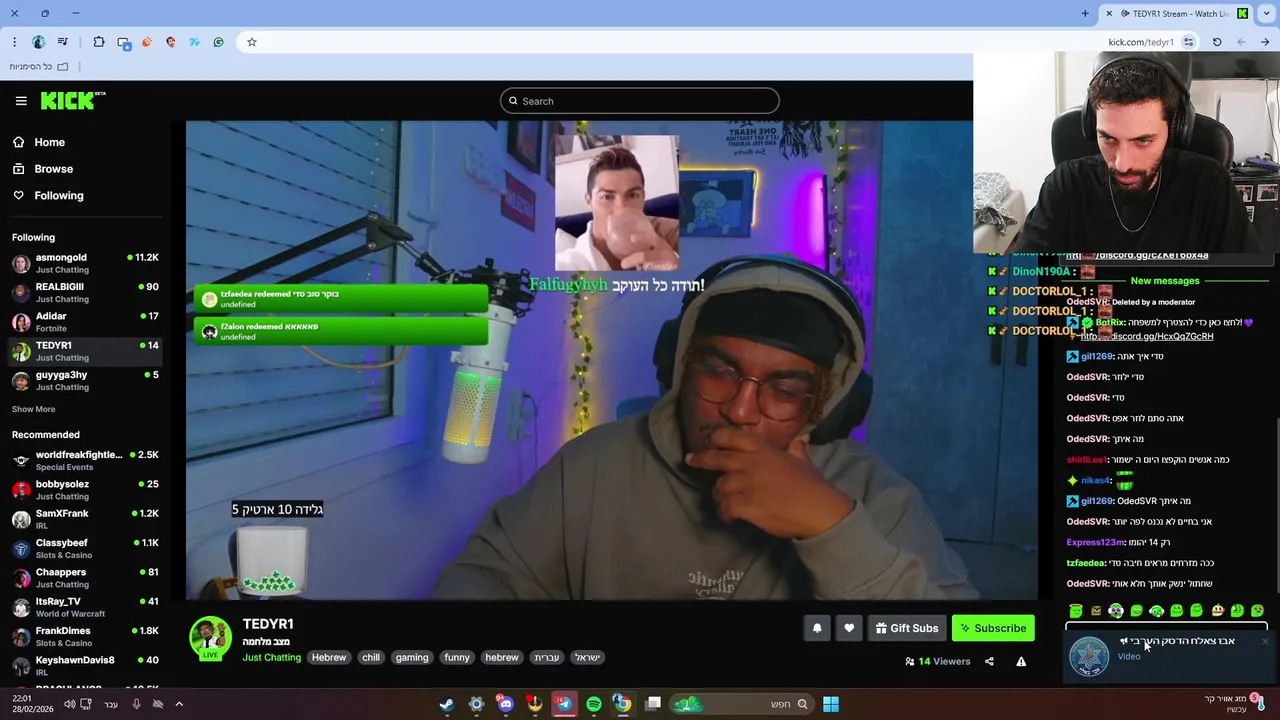Open KeyshawnDavis8 IRL channel
The height and width of the screenshot is (720, 1280).
pos(85,666)
